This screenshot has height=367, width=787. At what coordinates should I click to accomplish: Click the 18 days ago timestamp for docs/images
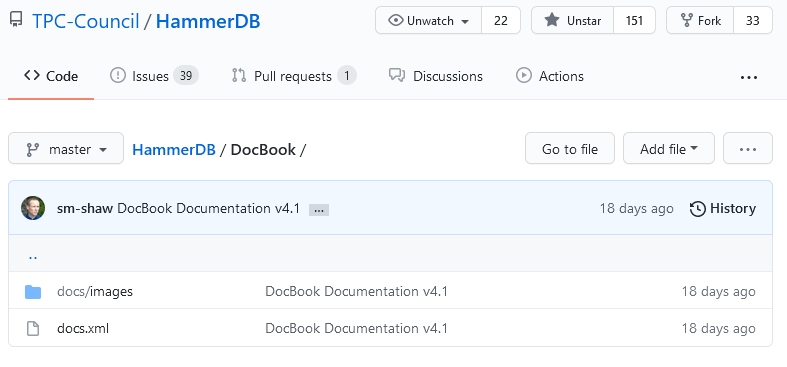pos(718,291)
